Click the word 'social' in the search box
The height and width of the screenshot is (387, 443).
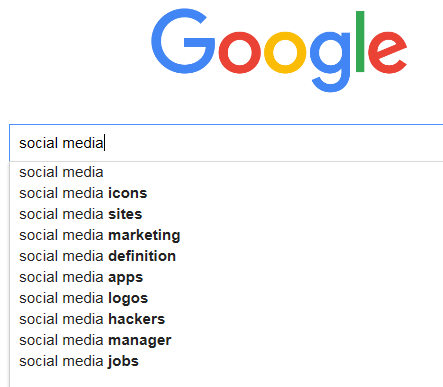point(39,143)
